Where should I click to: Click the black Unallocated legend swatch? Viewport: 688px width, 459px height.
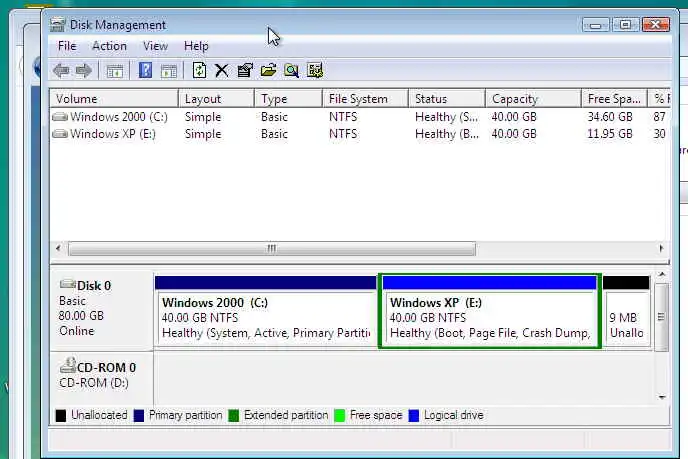(x=61, y=416)
